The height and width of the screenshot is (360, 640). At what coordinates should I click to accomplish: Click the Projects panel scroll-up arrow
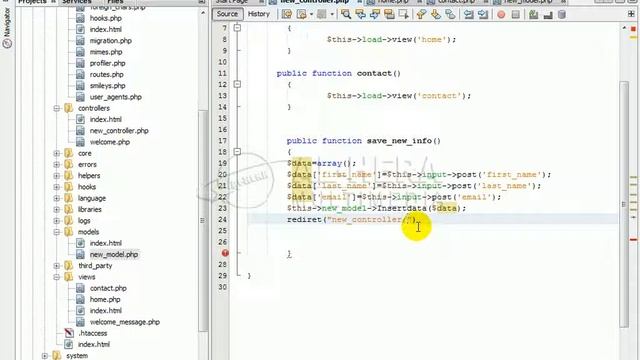click(x=203, y=13)
